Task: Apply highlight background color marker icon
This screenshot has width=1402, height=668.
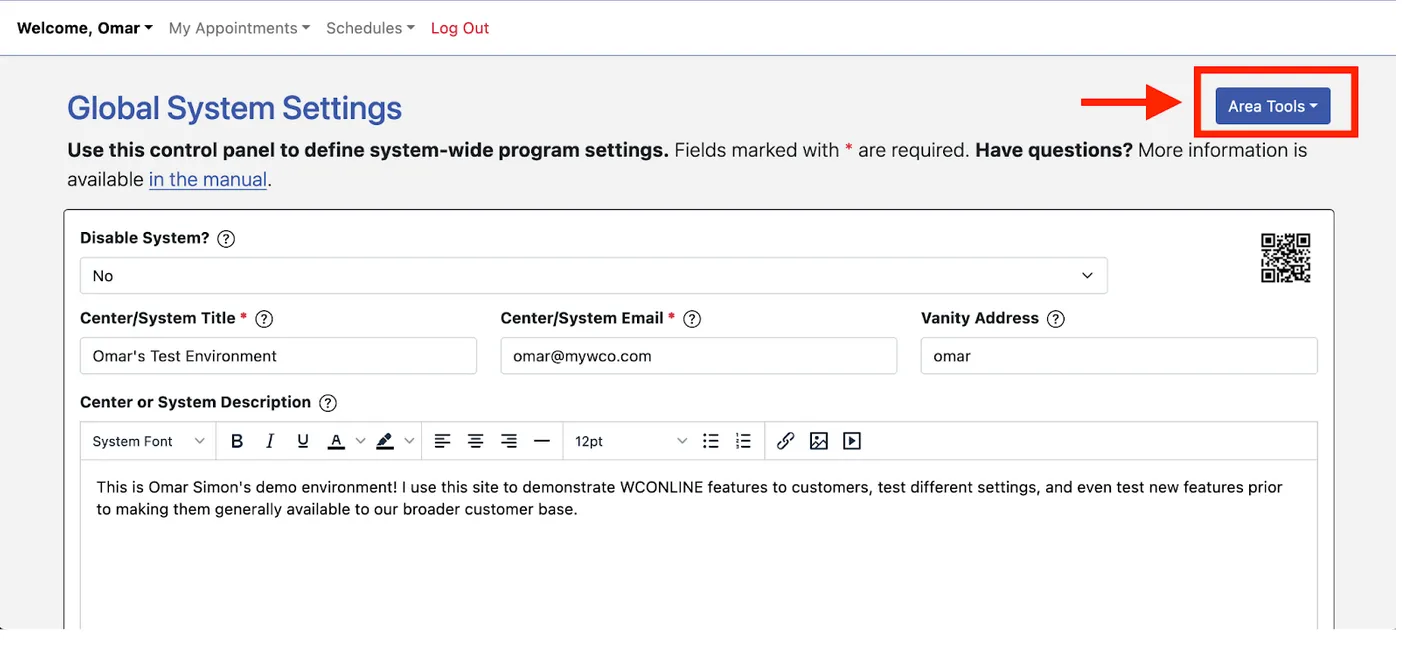Action: pyautogui.click(x=385, y=441)
